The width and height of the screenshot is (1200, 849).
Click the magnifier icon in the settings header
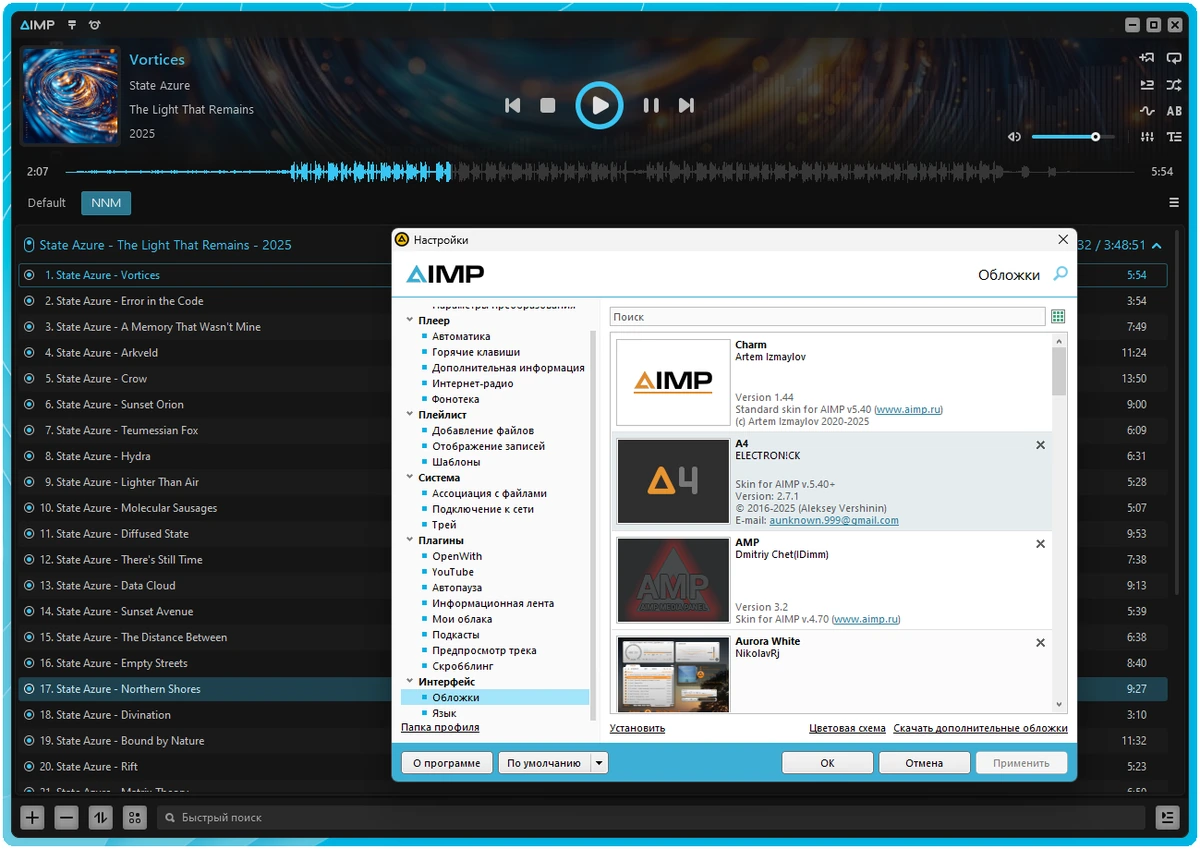[1060, 274]
